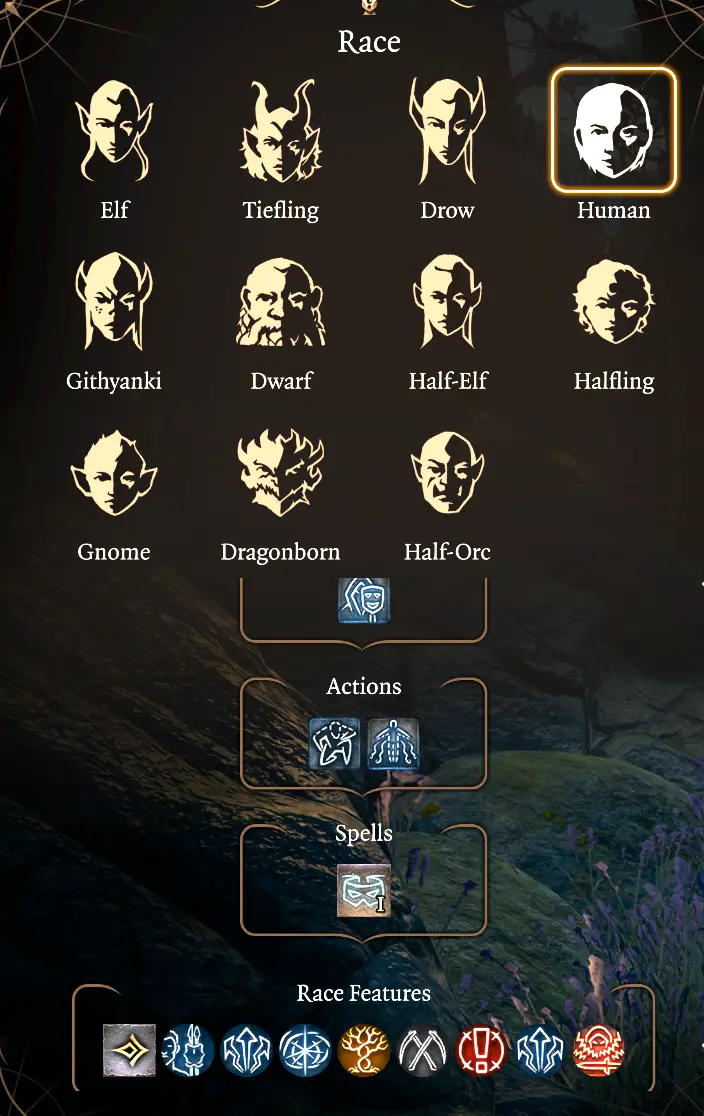Image resolution: width=704 pixels, height=1116 pixels.
Task: Click the crossed pickaxes race feature icon
Action: 422,1051
